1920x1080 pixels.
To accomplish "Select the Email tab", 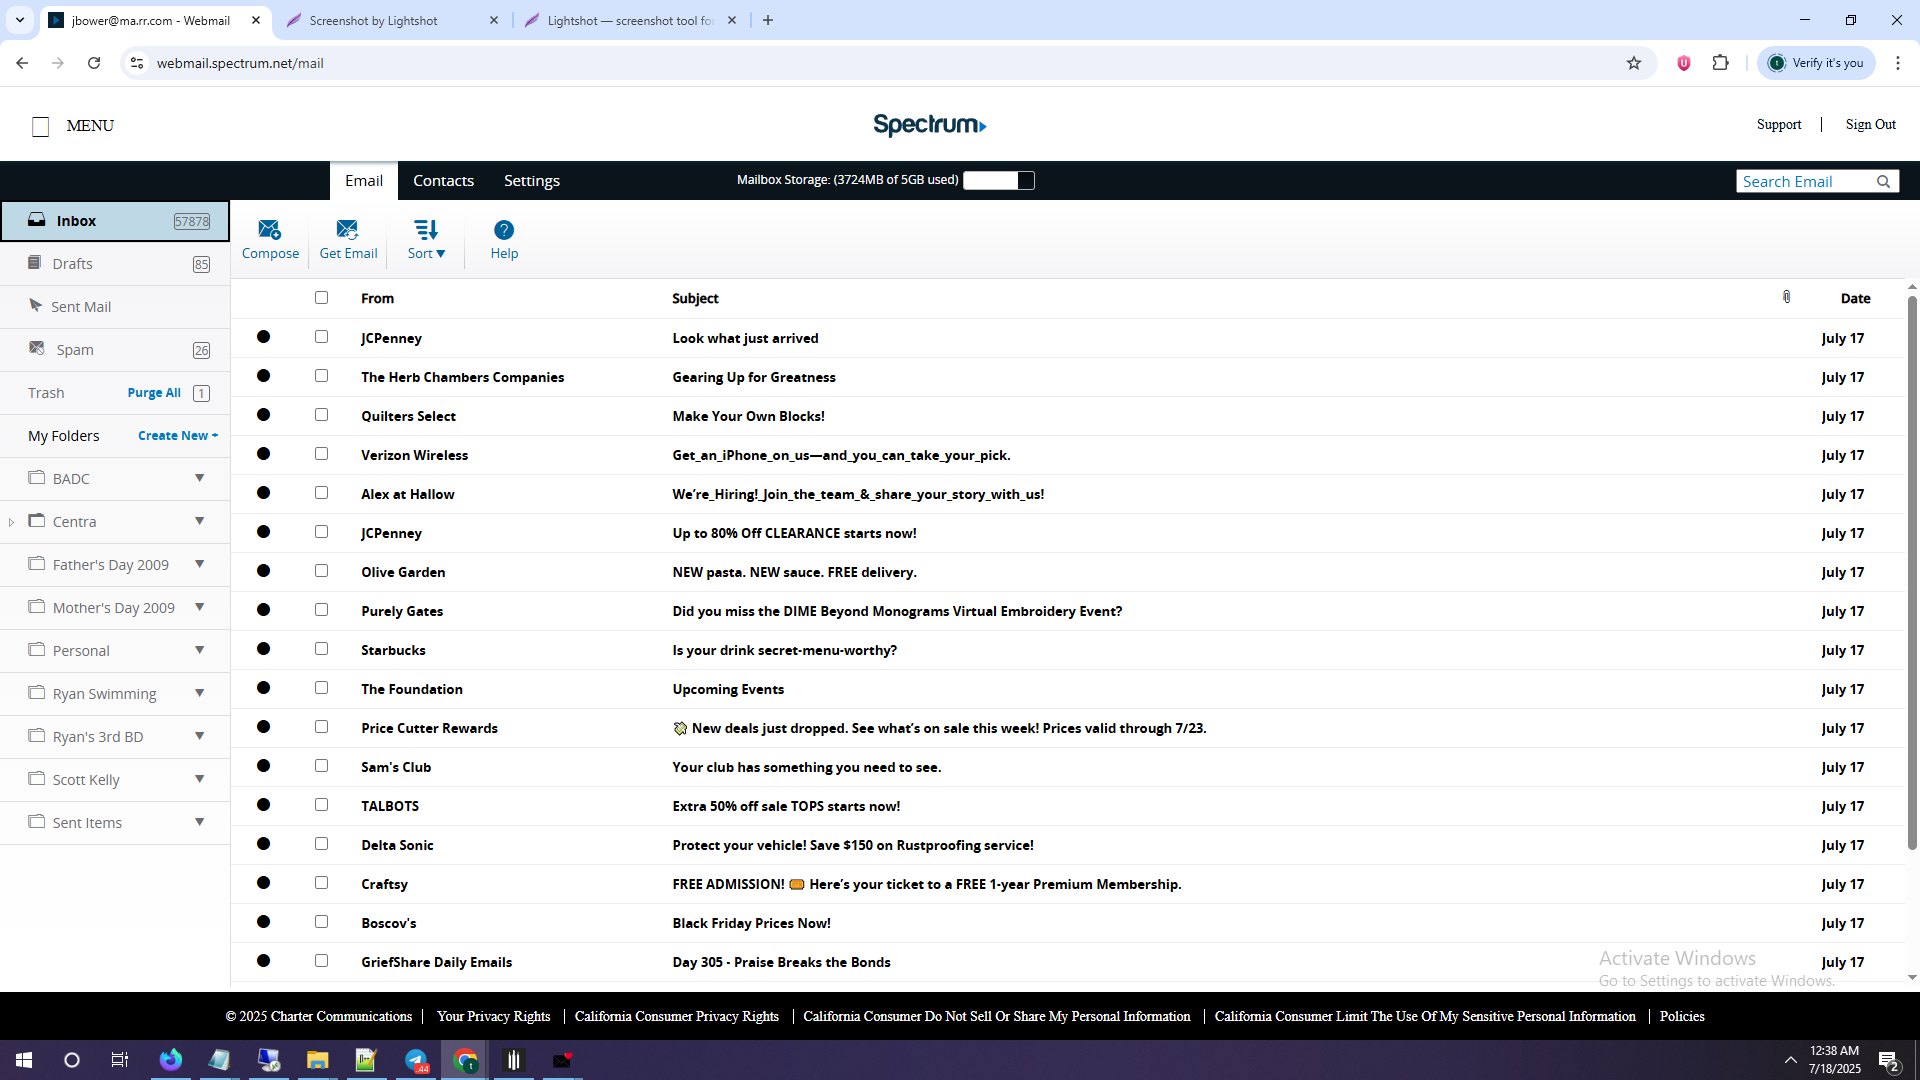I will [x=364, y=180].
